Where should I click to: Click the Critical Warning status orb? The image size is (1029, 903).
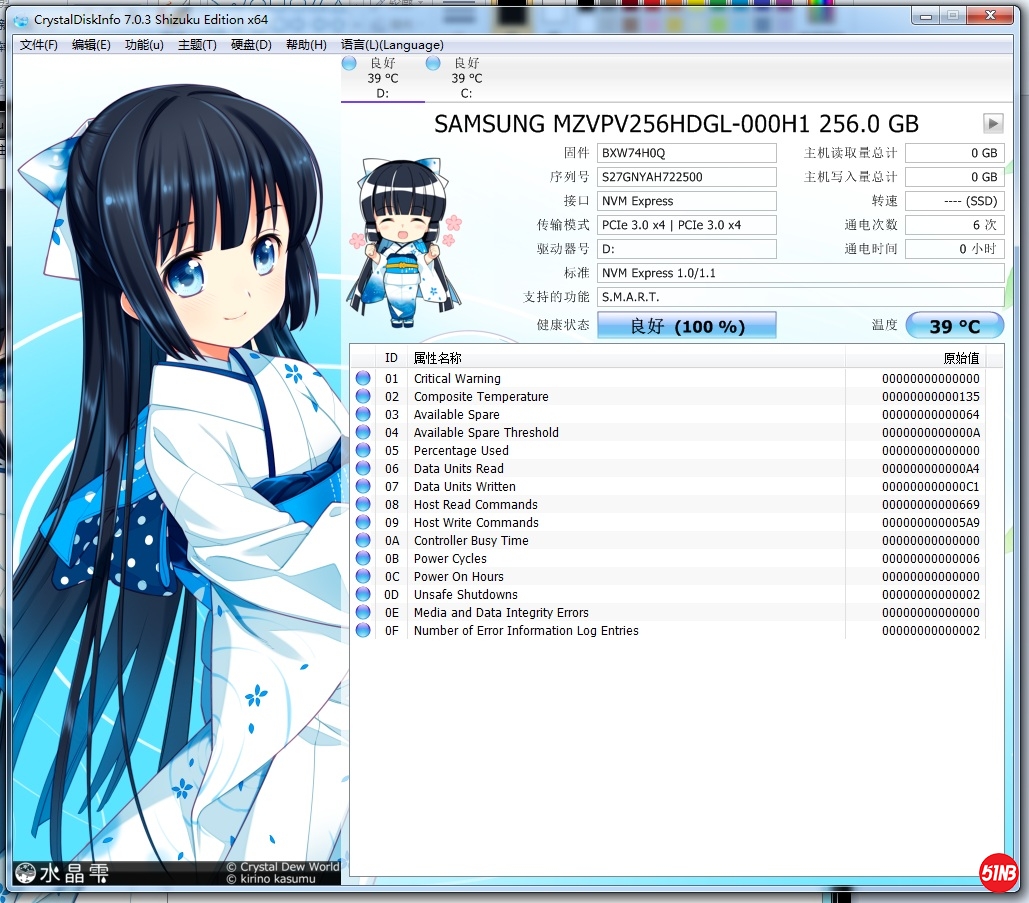[x=363, y=379]
